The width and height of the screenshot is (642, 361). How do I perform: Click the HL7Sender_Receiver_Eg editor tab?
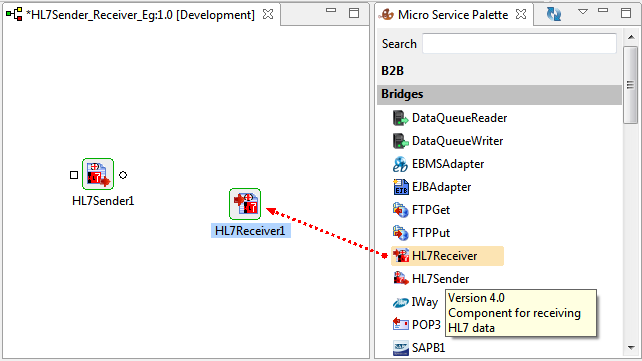(140, 15)
